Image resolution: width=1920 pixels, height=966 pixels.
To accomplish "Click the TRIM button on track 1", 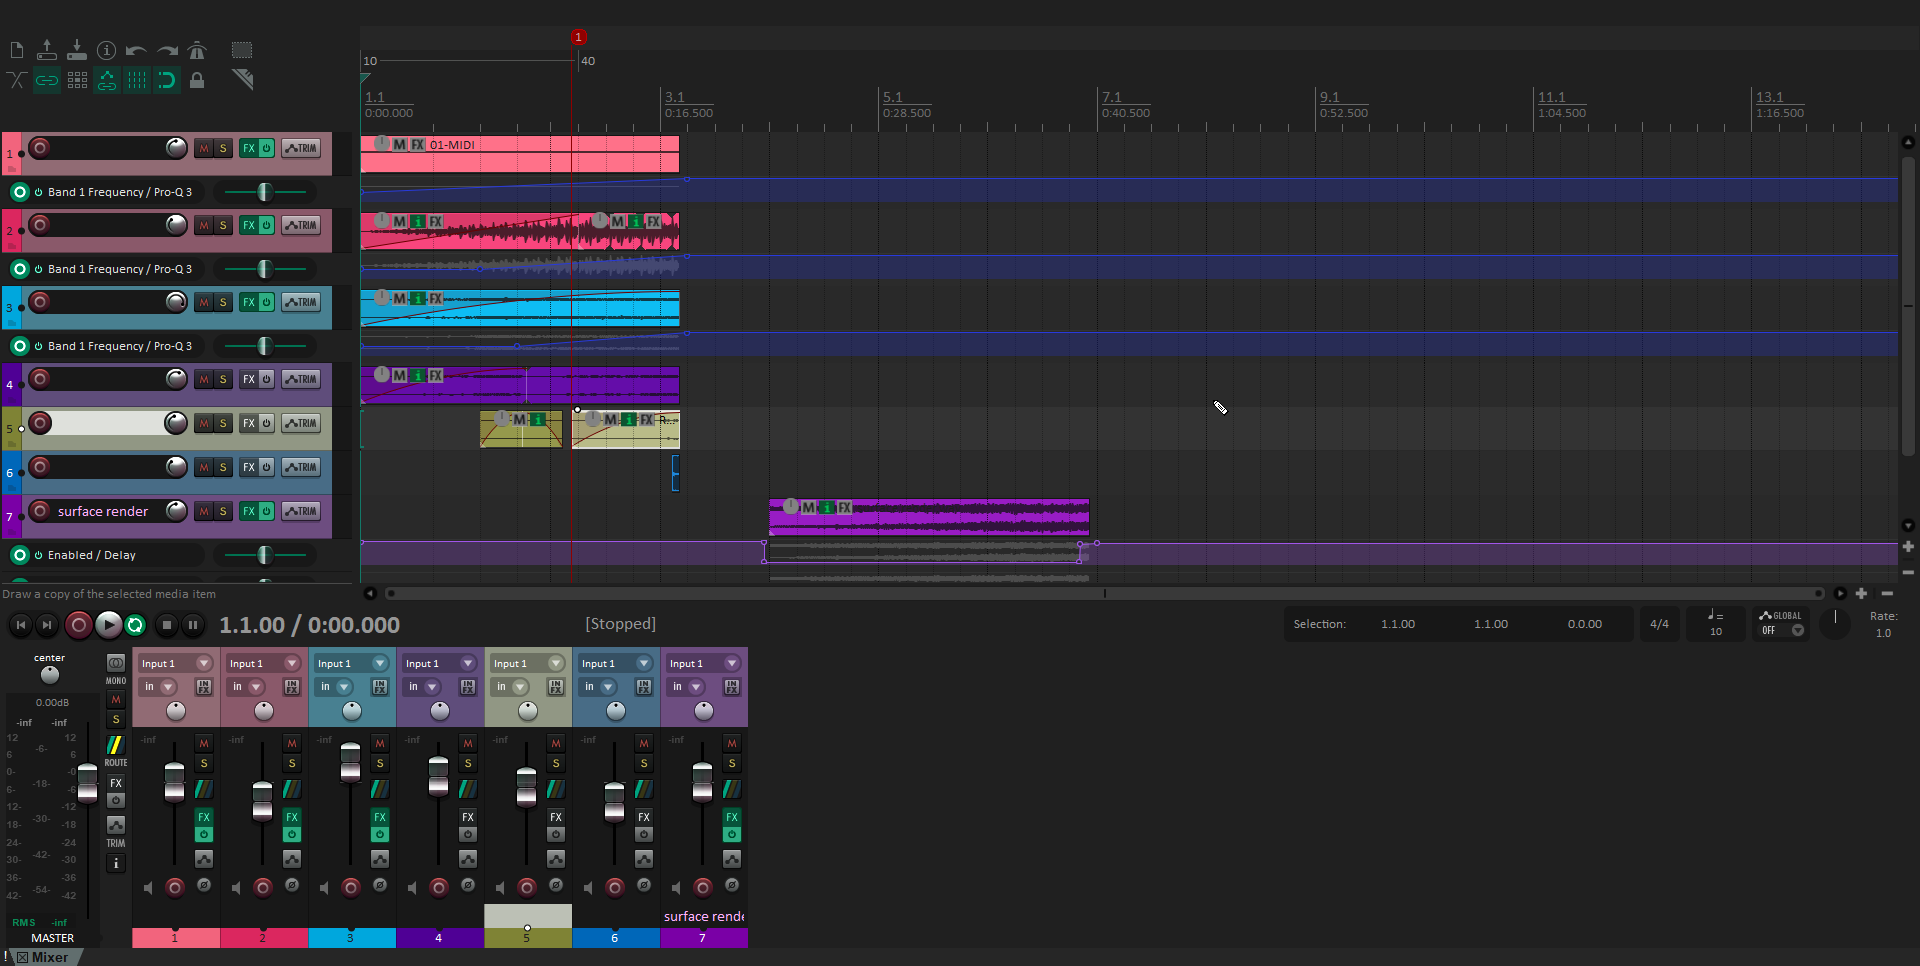I will [300, 148].
